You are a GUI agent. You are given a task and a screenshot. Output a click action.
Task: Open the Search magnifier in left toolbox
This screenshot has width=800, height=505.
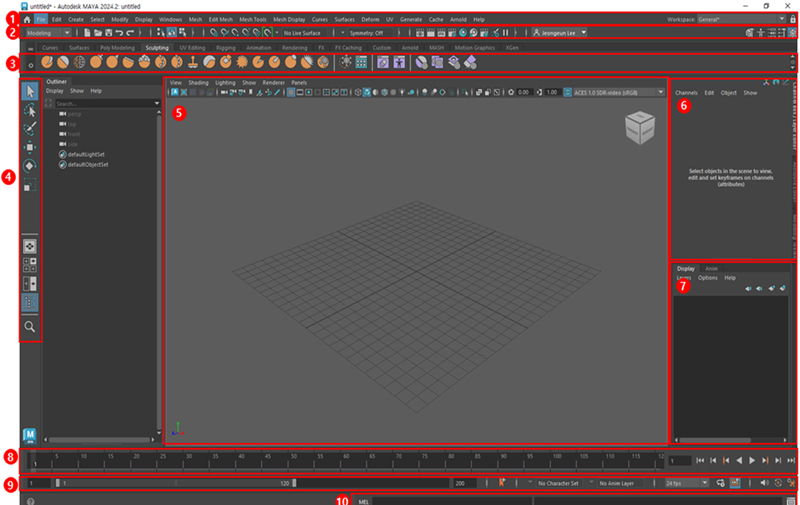tap(31, 326)
